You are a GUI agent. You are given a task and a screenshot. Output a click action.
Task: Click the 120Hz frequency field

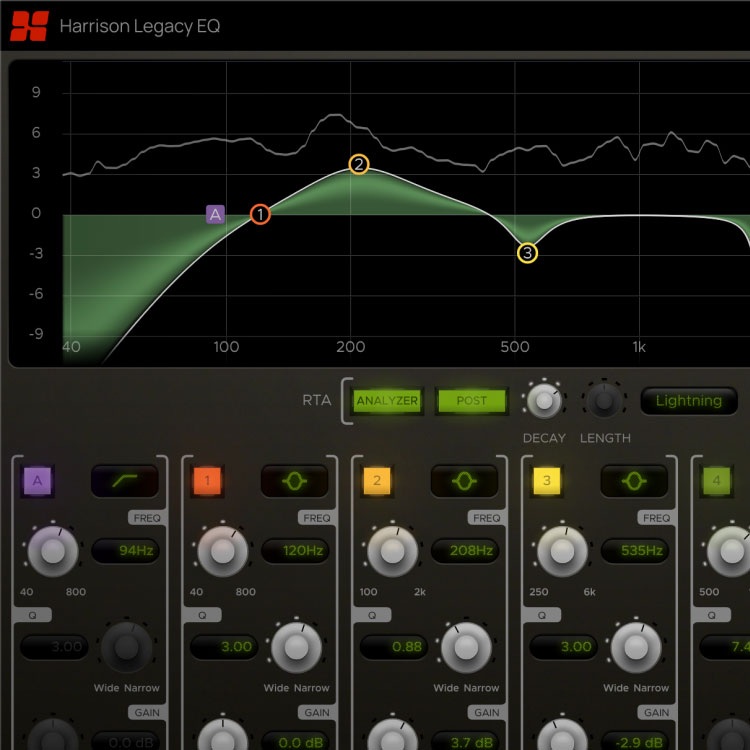pyautogui.click(x=295, y=551)
